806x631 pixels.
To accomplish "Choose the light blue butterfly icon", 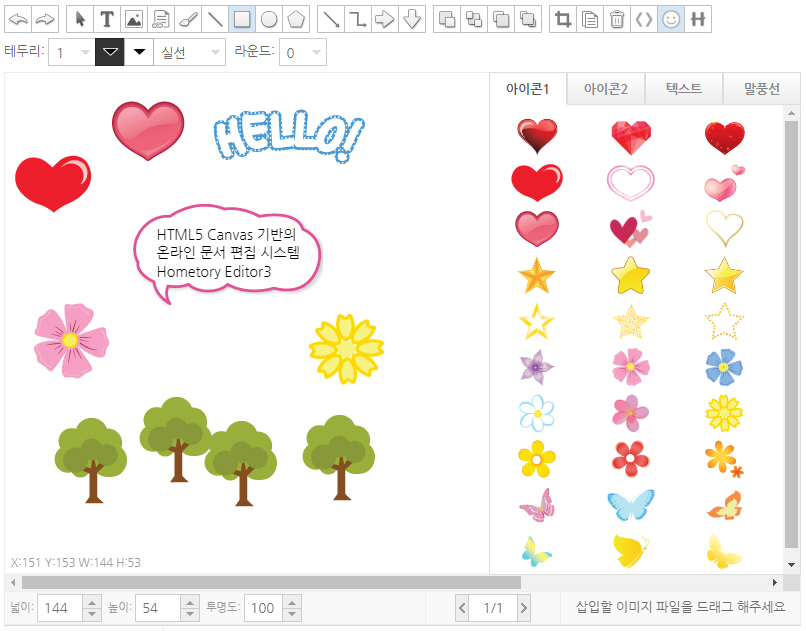I will pyautogui.click(x=631, y=505).
